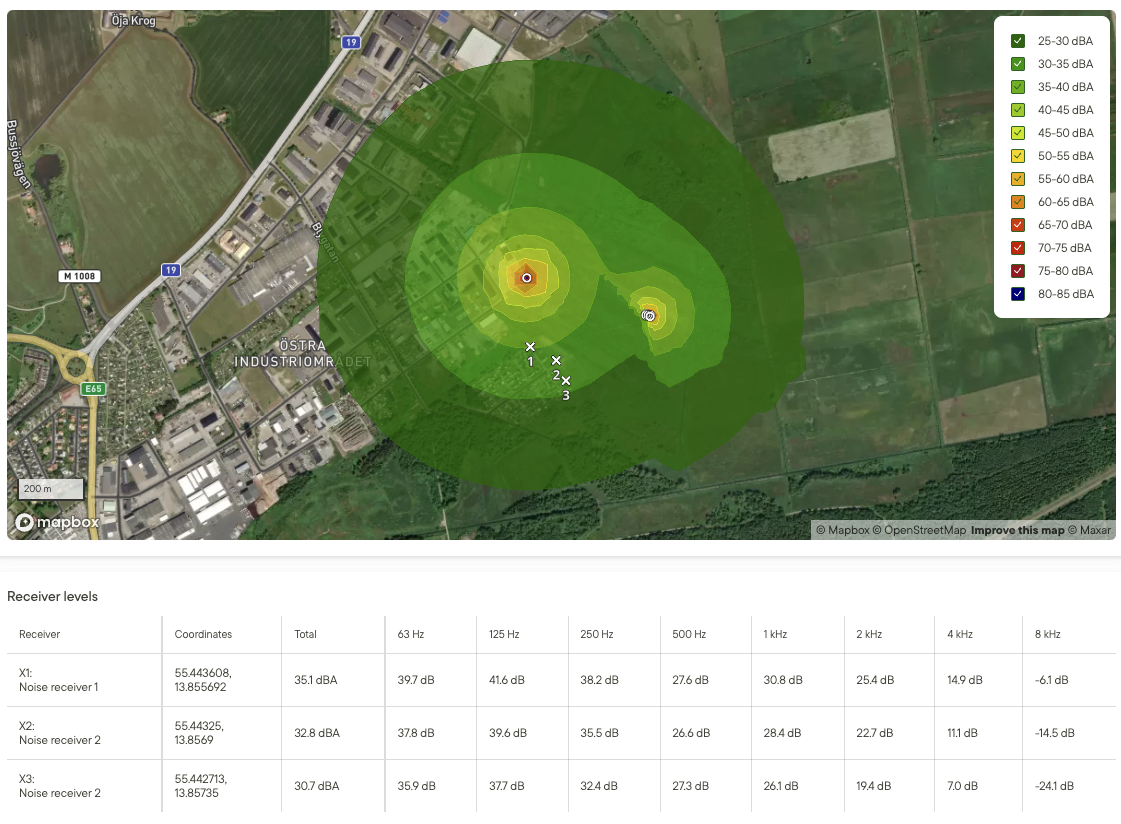This screenshot has height=824, width=1121.
Task: Click the 4 kHz column header
Action: coord(959,634)
